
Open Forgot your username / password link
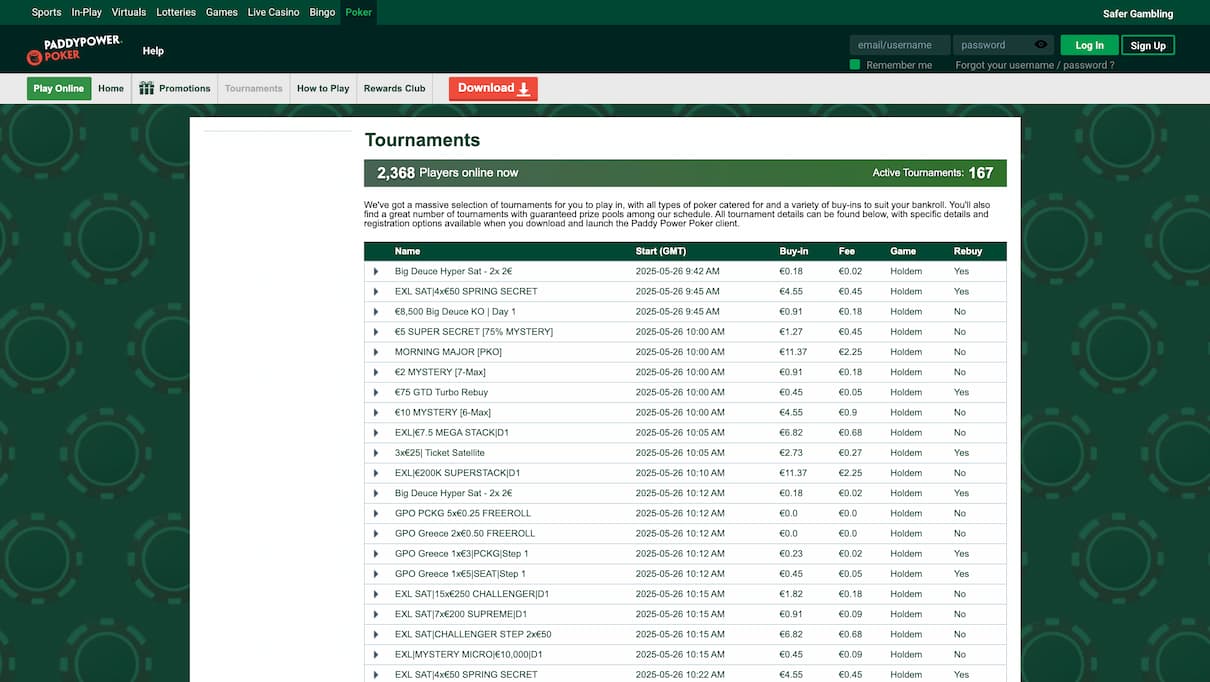click(x=1034, y=65)
